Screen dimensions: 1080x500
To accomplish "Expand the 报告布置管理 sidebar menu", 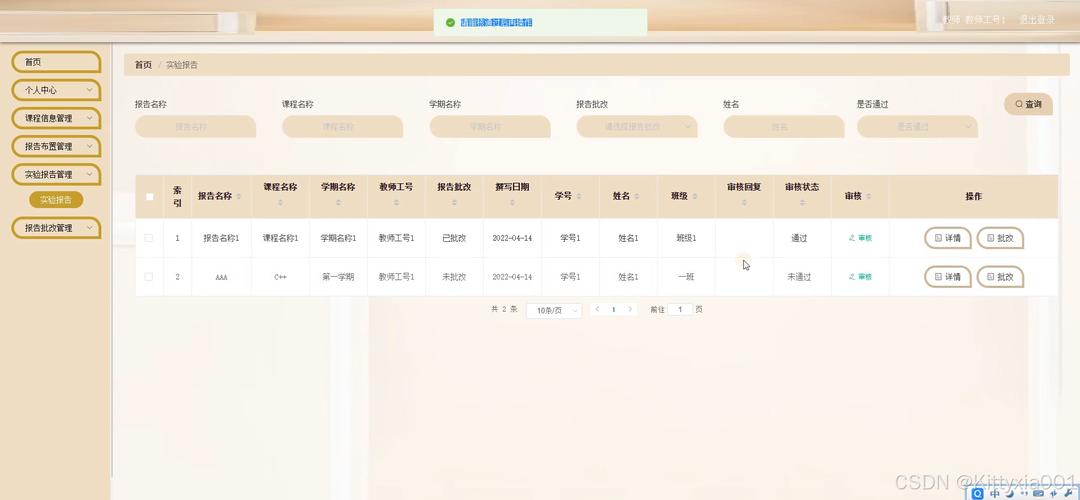I will [56, 147].
